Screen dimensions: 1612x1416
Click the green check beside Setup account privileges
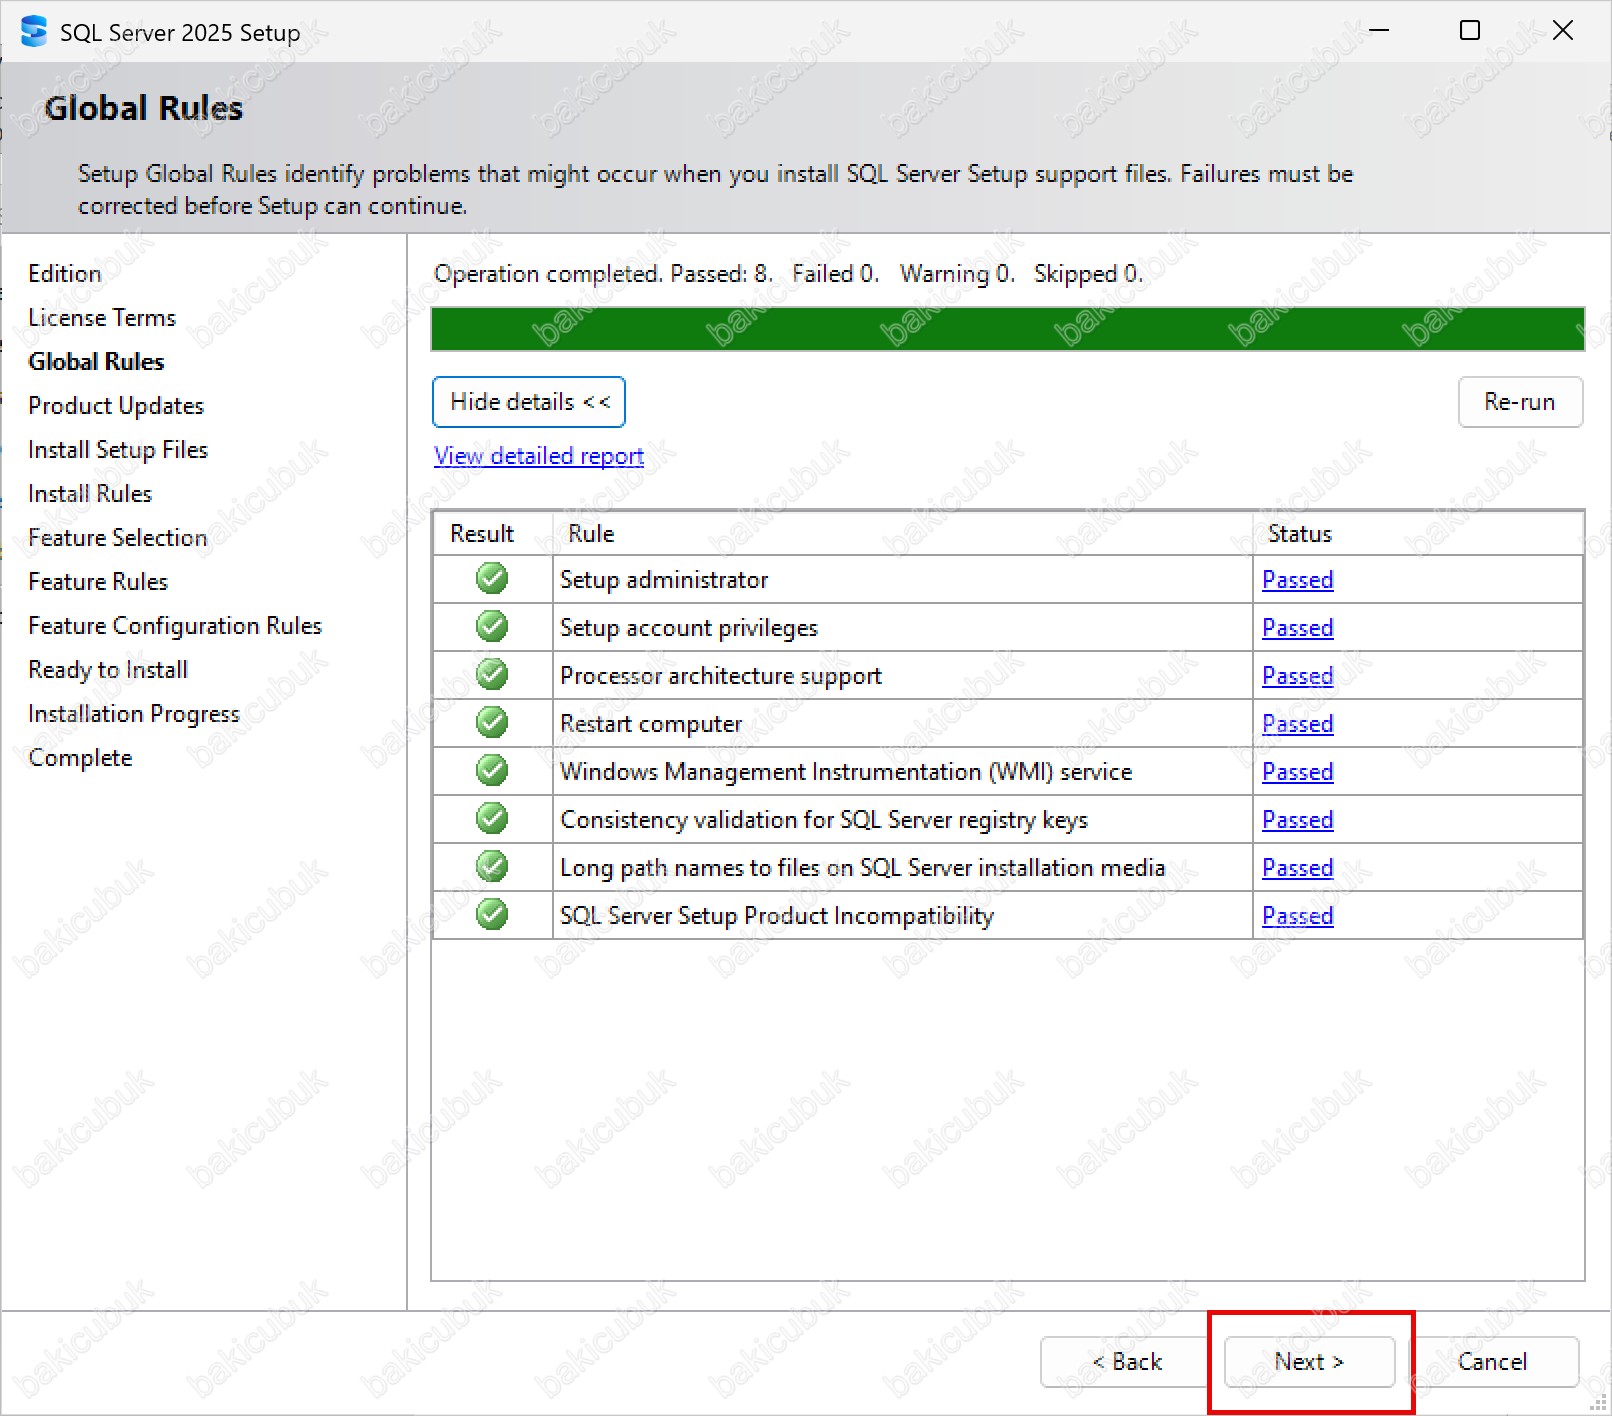click(x=491, y=627)
